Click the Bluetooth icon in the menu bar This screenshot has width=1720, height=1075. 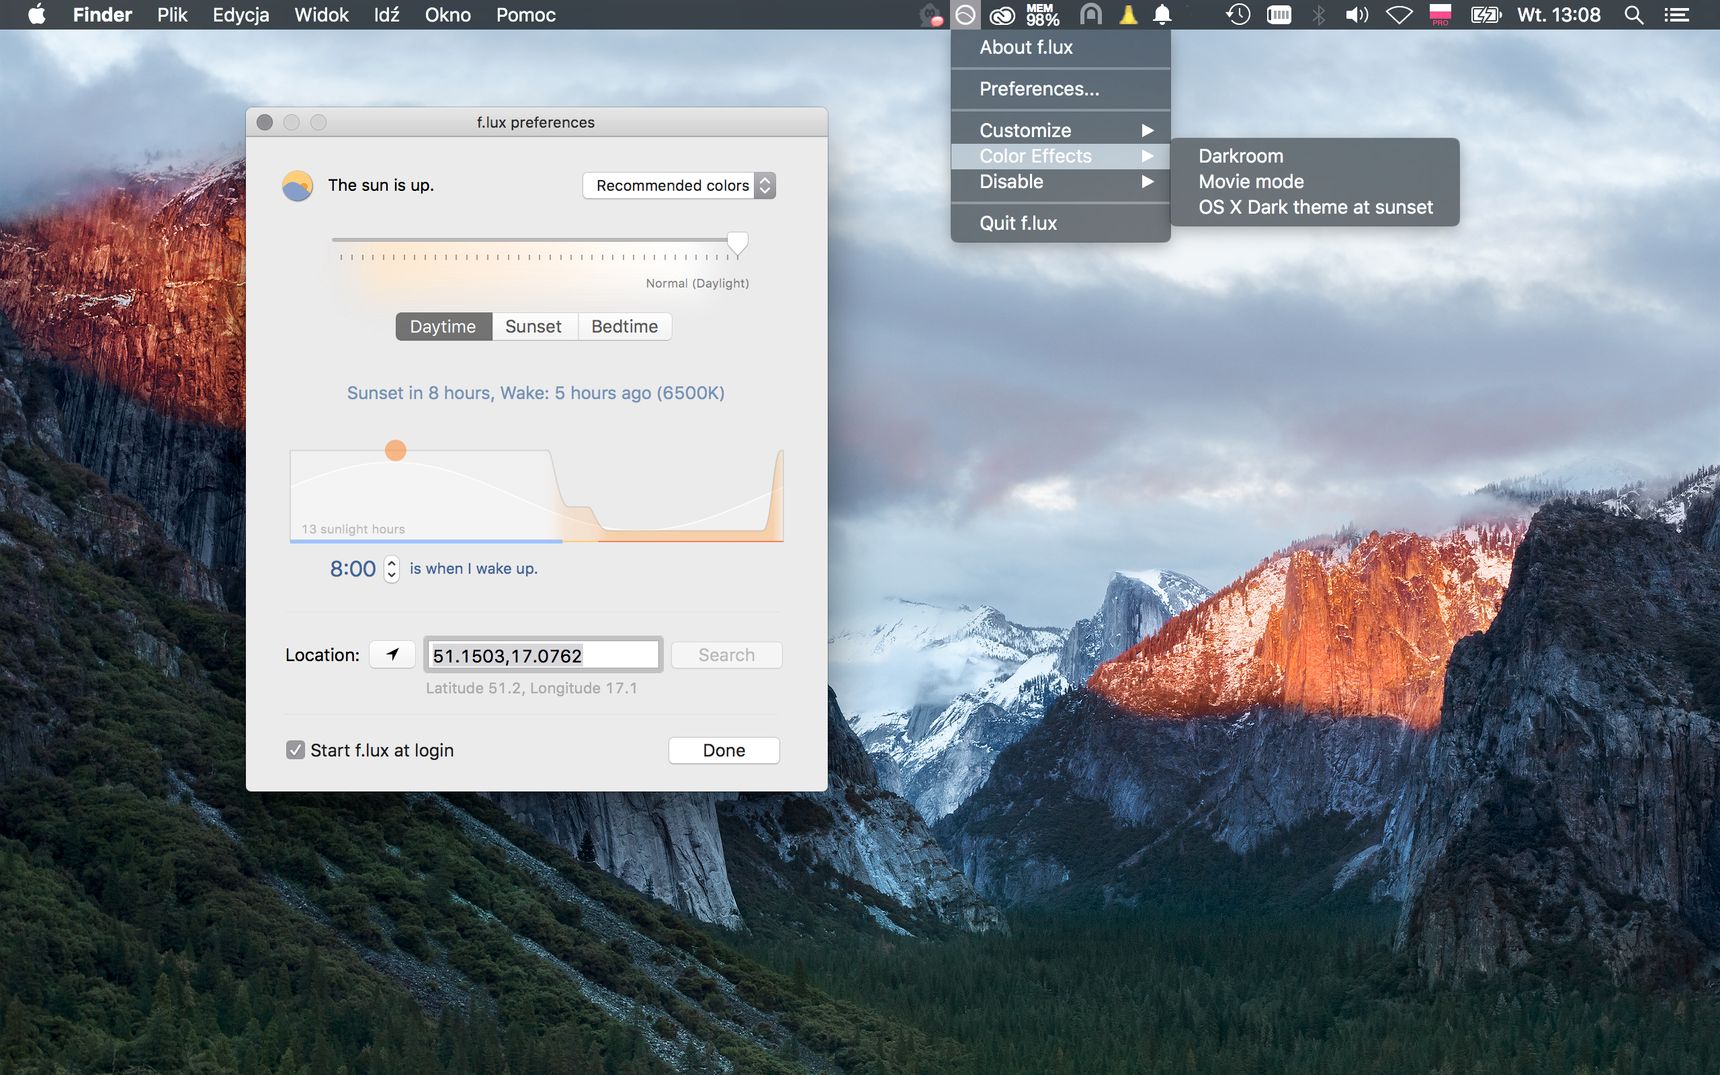[x=1318, y=15]
